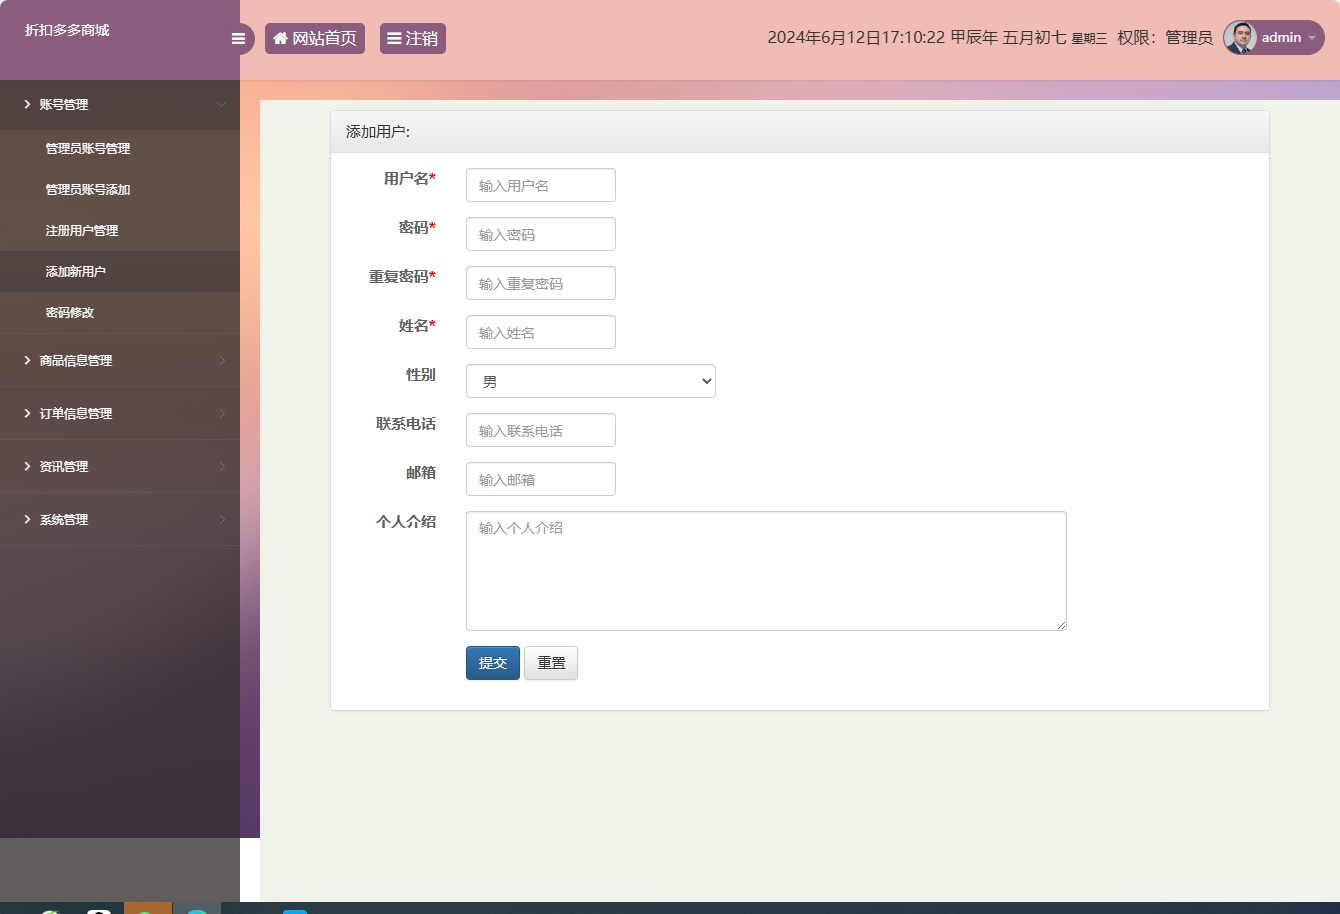Click the 输入用户名 input field
Image resolution: width=1340 pixels, height=914 pixels.
point(540,185)
